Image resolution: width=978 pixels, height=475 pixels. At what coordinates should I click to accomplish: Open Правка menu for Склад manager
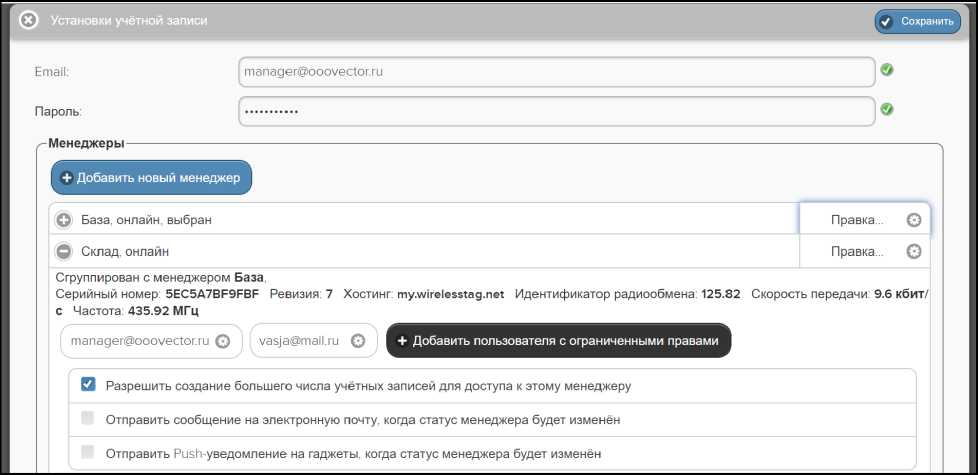coord(864,252)
